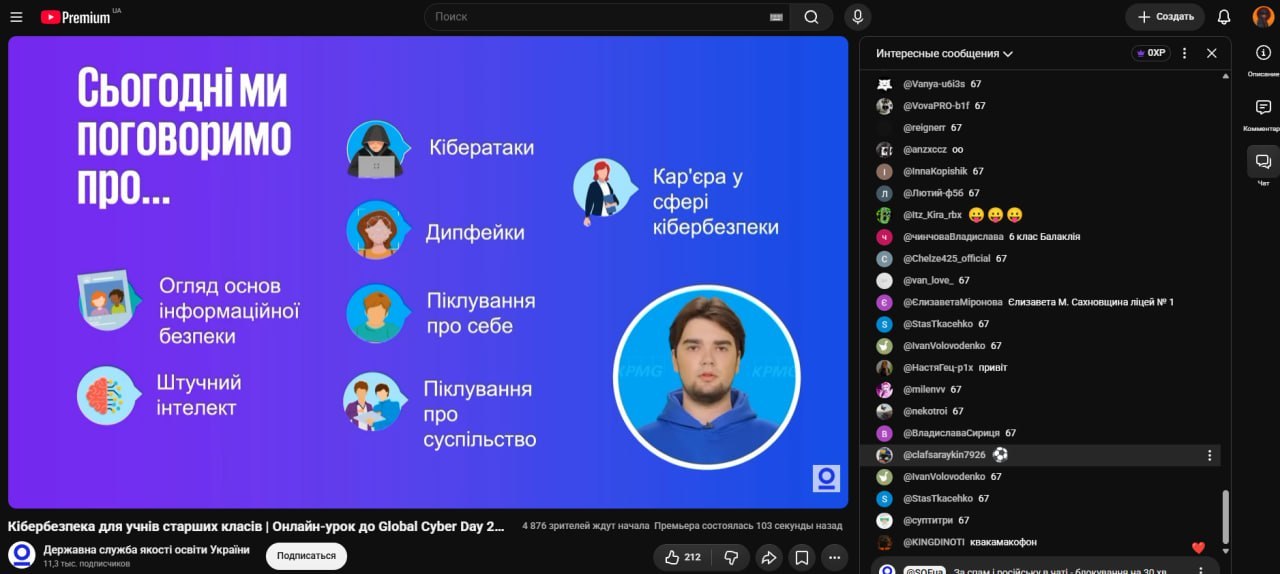
Task: Click the channel watermark logo in video corner
Action: [827, 478]
